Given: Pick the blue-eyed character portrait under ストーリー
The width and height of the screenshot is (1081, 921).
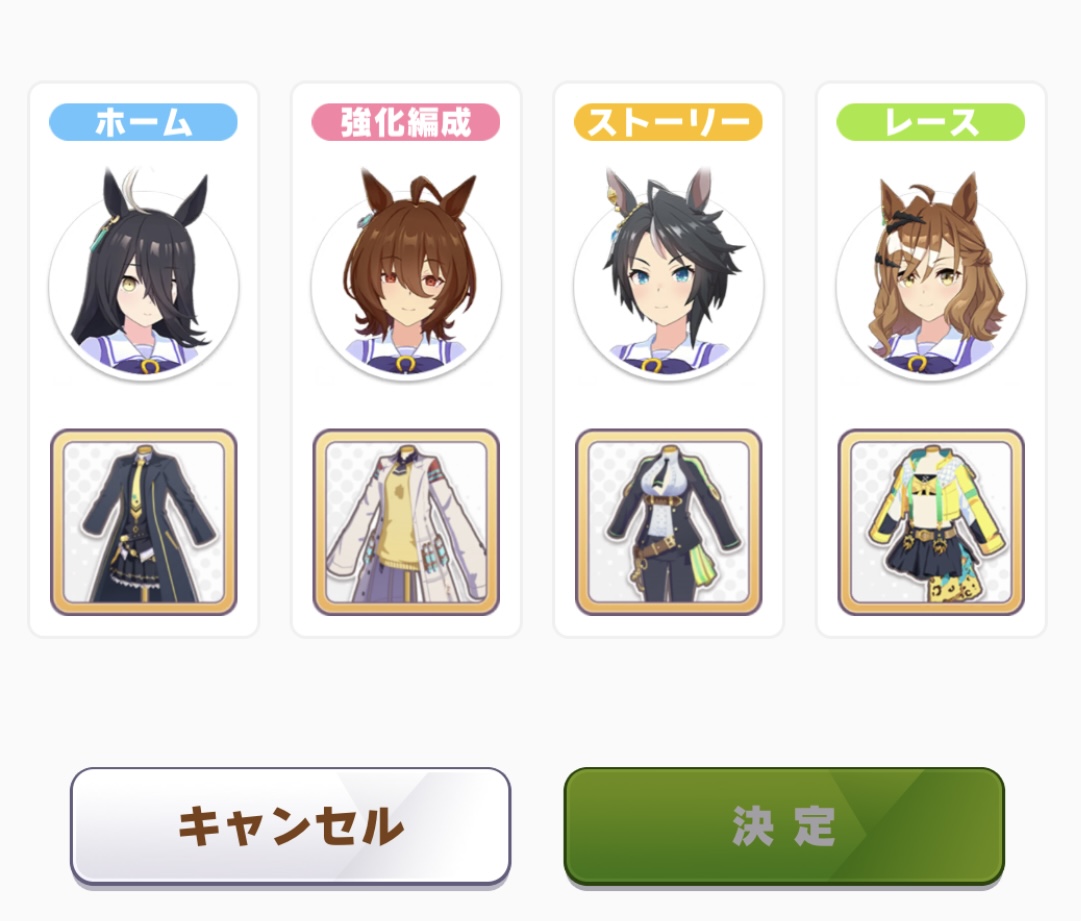Looking at the screenshot, I should [x=669, y=276].
